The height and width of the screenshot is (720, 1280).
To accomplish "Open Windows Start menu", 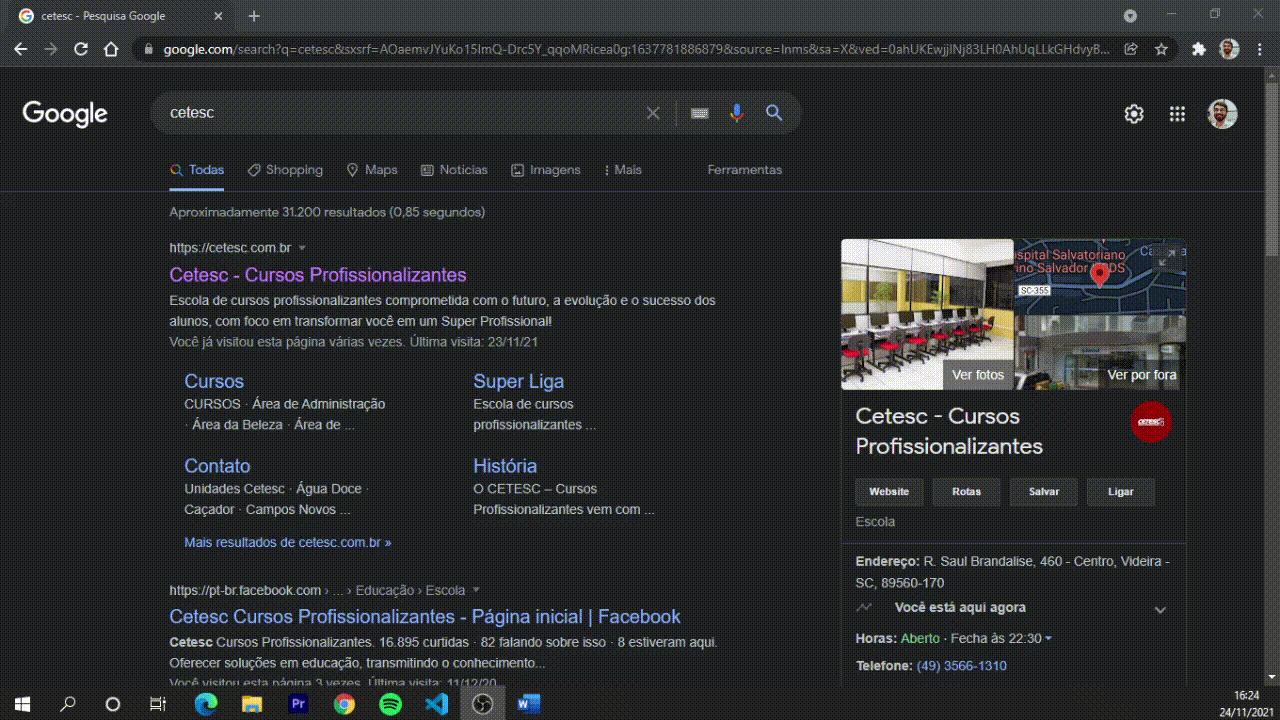I will [22, 704].
